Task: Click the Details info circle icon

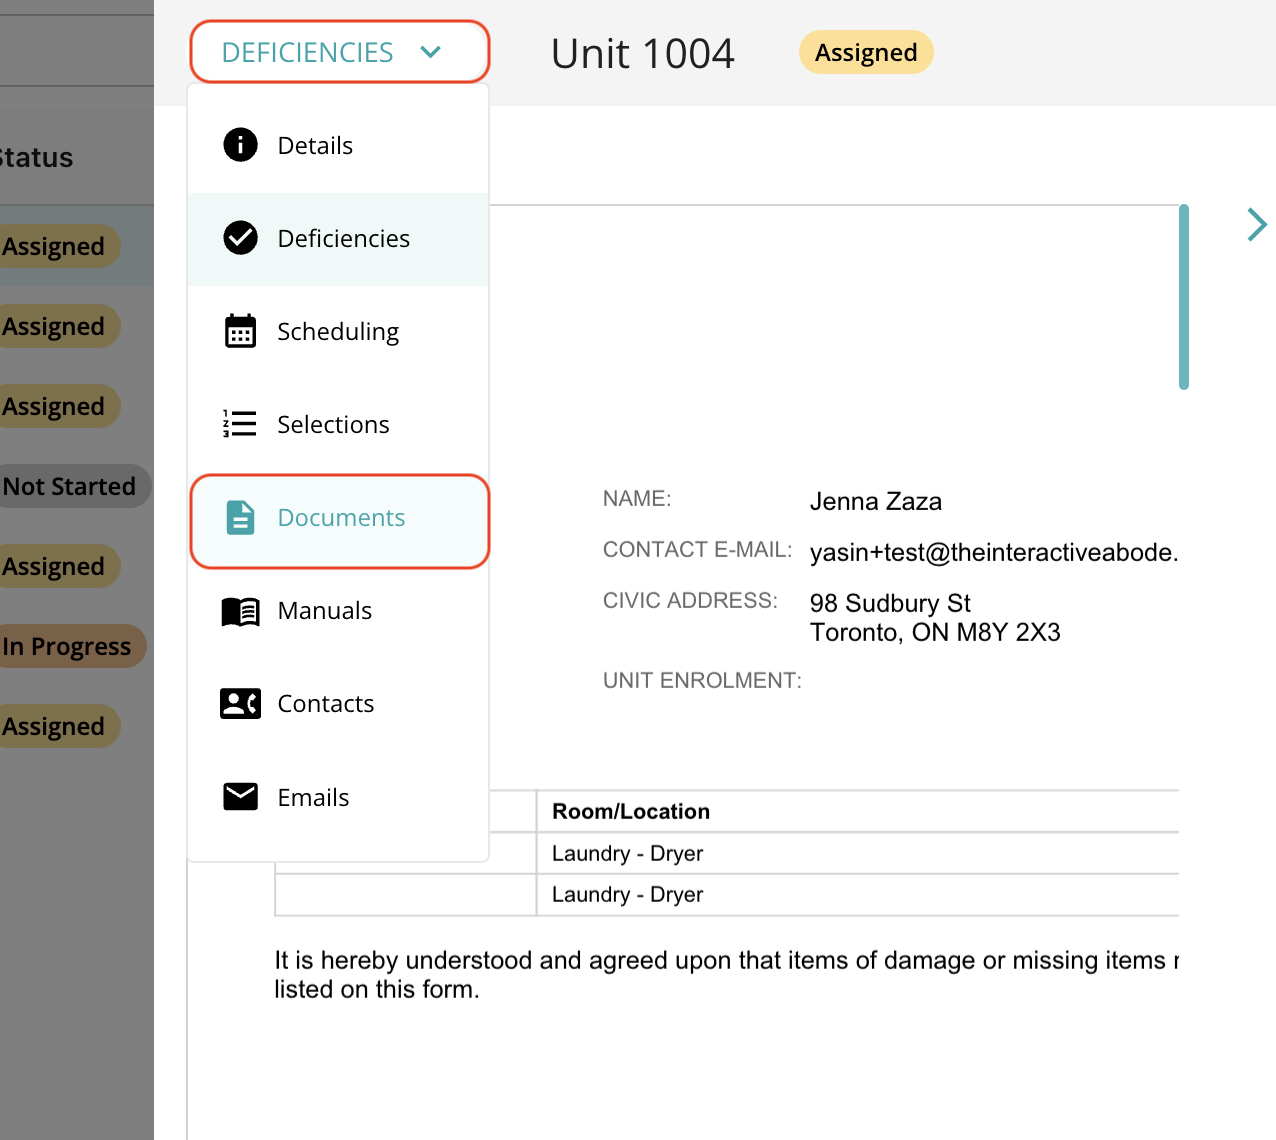Action: click(x=240, y=145)
